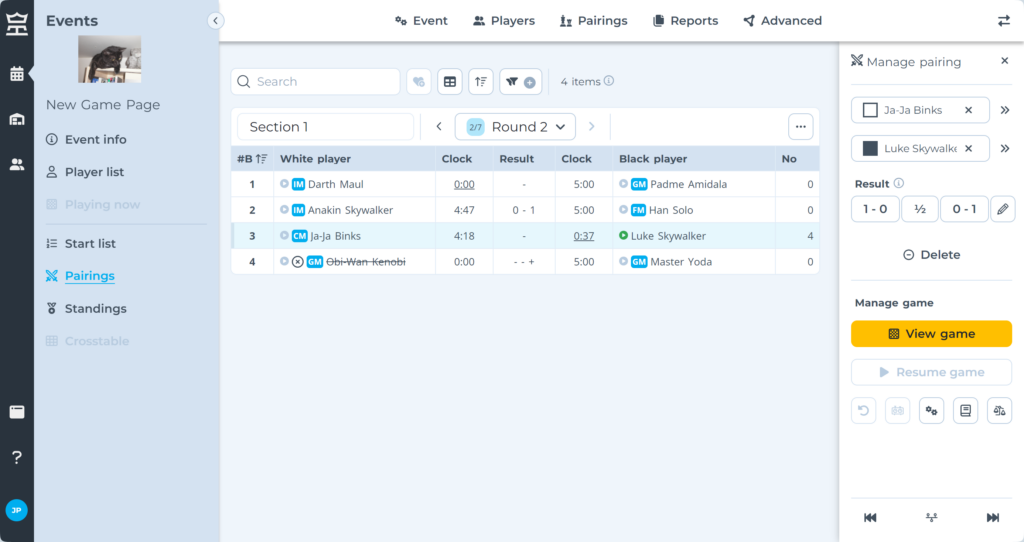Open Event info in the sidebar
Viewport: 1024px width, 542px height.
click(x=86, y=139)
